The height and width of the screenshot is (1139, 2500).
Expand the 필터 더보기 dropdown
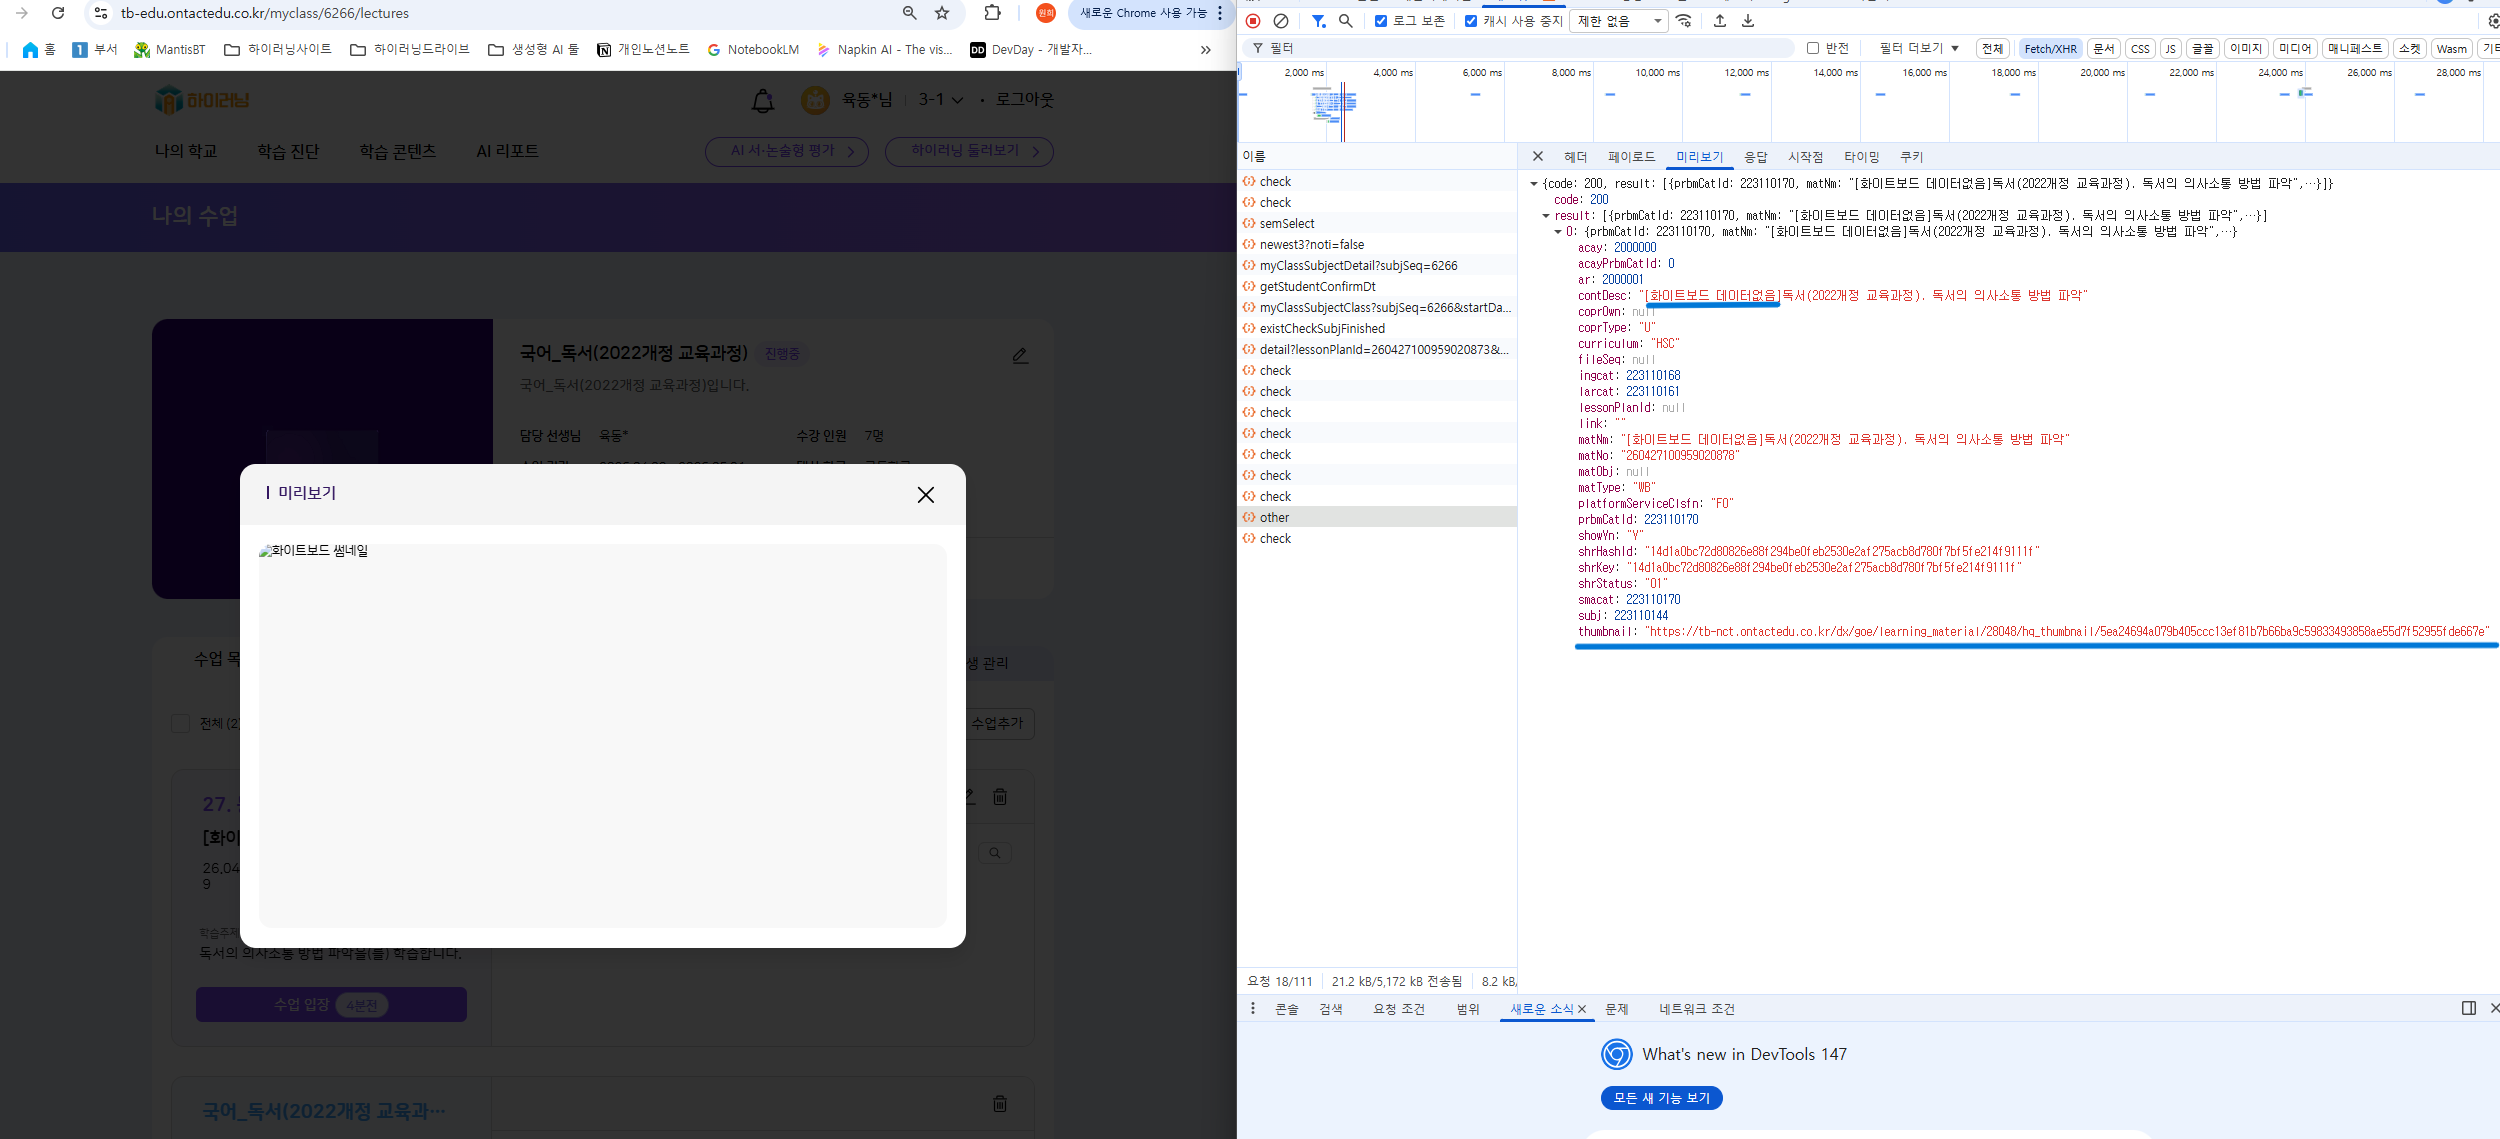point(1918,48)
